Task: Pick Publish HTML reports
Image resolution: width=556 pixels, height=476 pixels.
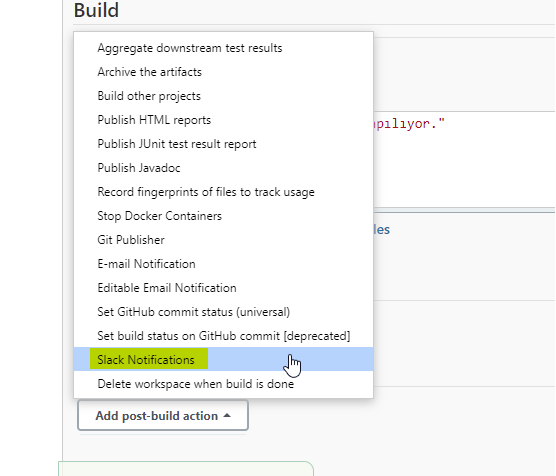Action: (223, 120)
